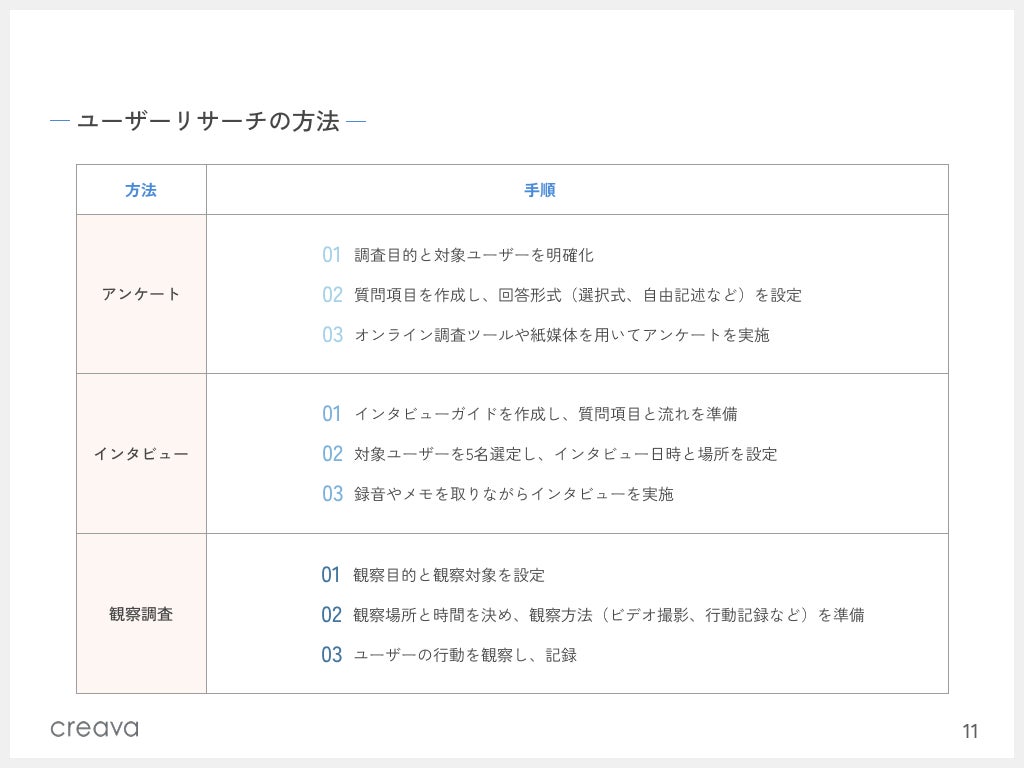Image resolution: width=1024 pixels, height=768 pixels.
Task: Click the creava logo
Action: click(94, 728)
